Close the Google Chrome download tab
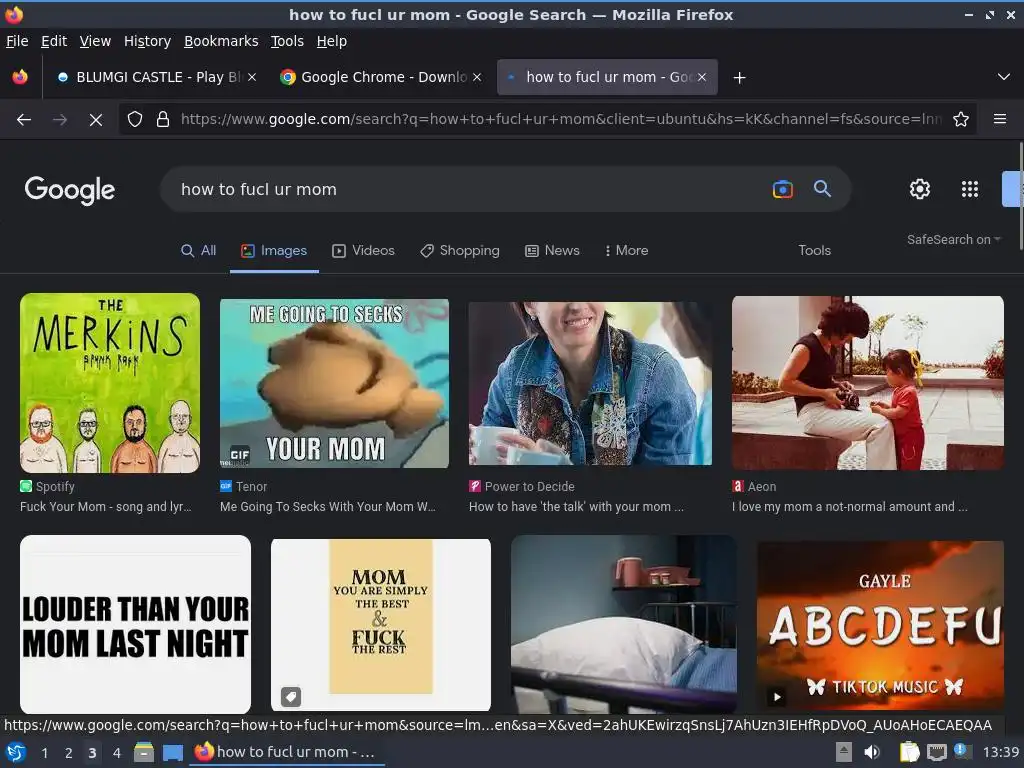The image size is (1024, 768). point(477,77)
